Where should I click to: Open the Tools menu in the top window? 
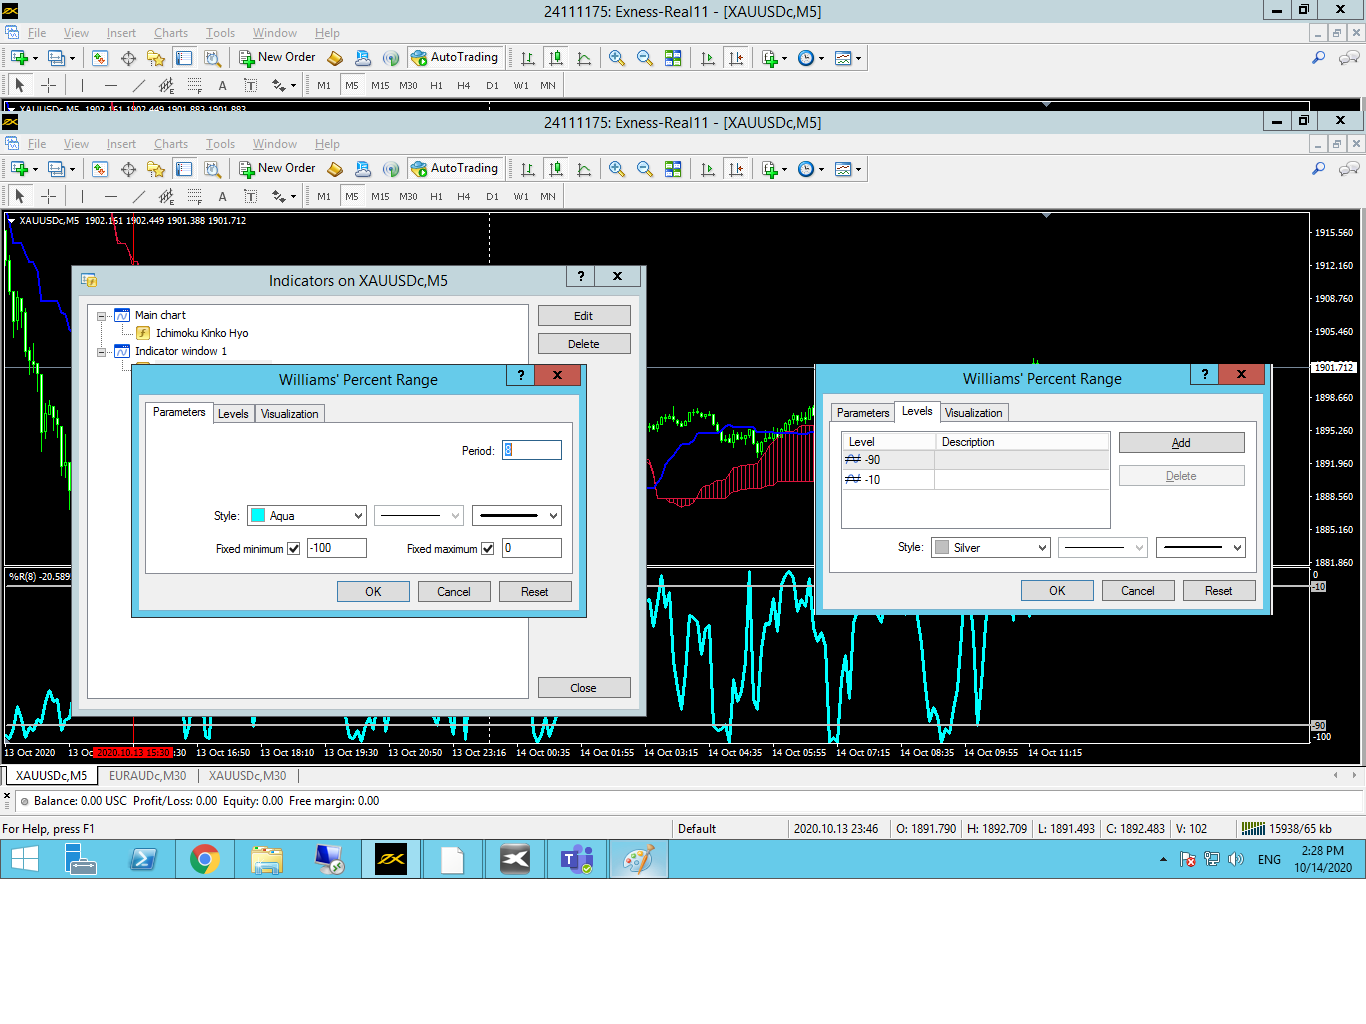(x=220, y=33)
